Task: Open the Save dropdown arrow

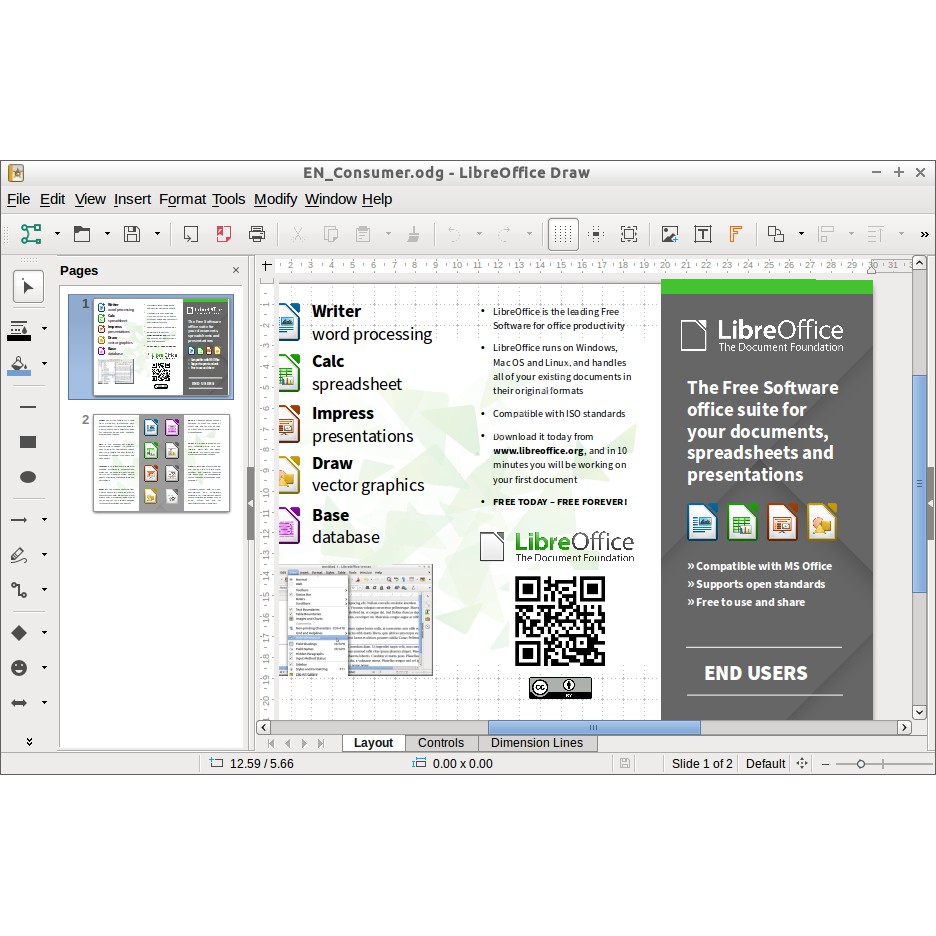Action: (156, 234)
